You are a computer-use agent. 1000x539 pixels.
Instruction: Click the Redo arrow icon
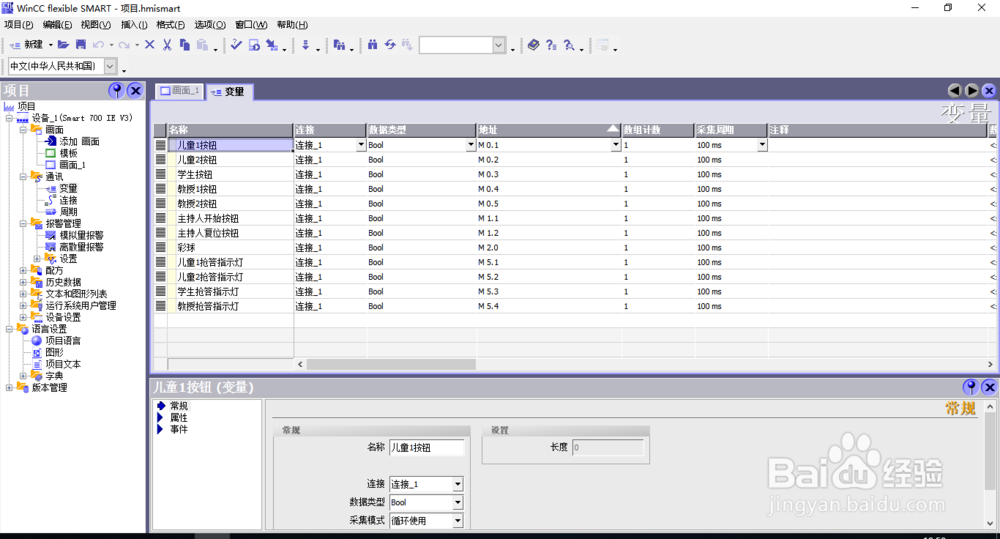[124, 45]
